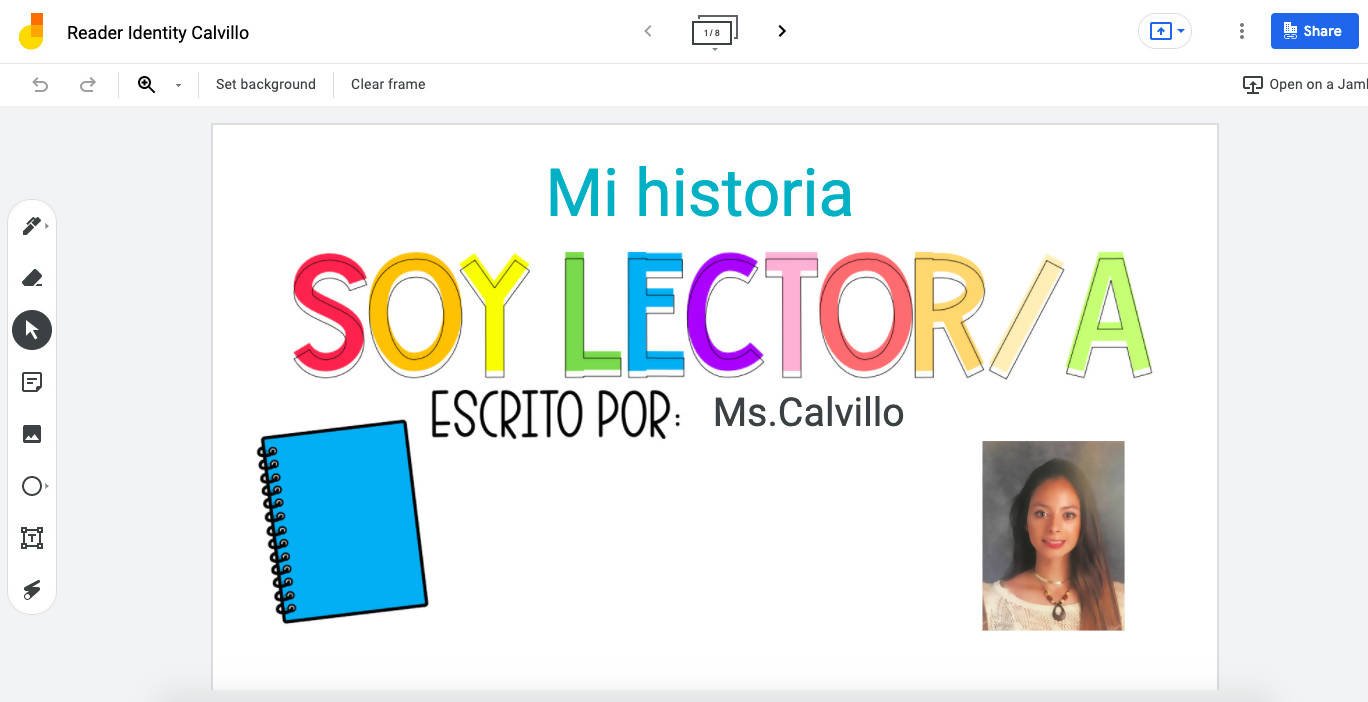Image resolution: width=1368 pixels, height=702 pixels.
Task: Add a text box
Action: [31, 538]
